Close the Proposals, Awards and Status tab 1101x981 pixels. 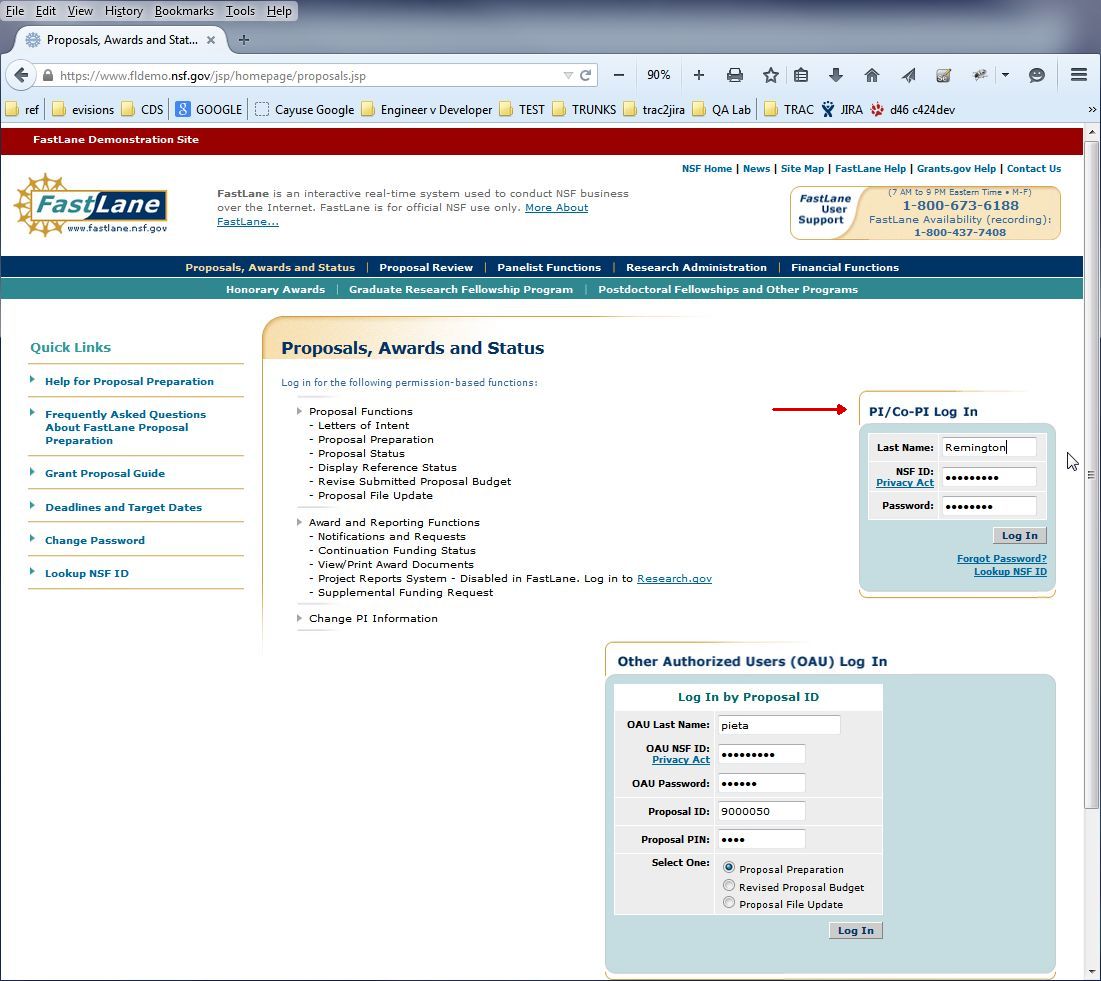click(x=211, y=40)
